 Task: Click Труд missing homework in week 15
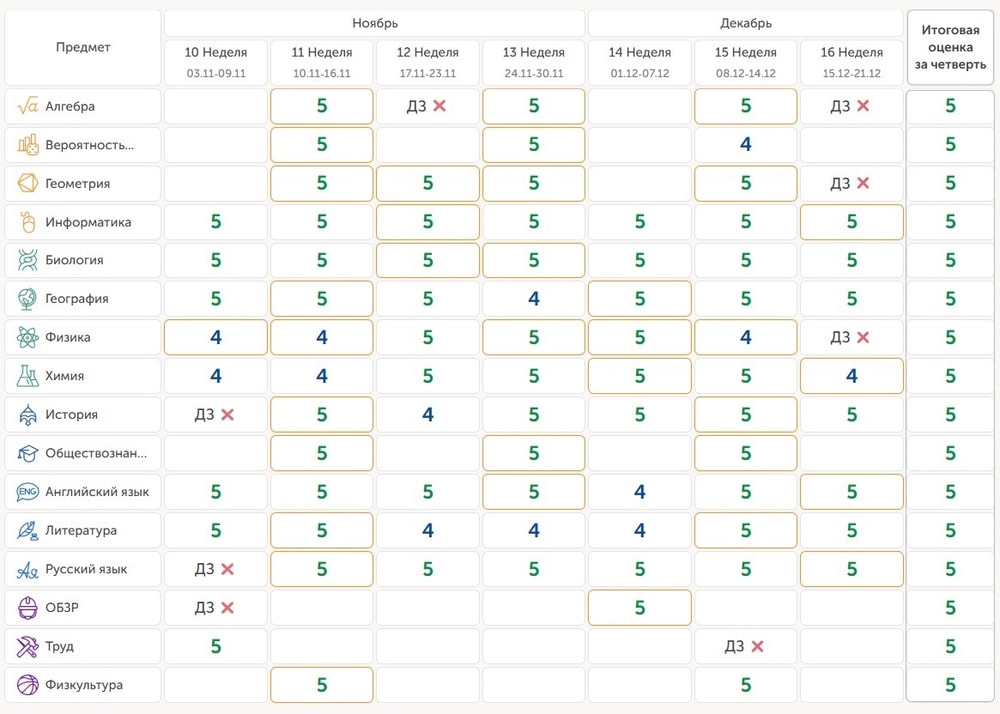(745, 646)
